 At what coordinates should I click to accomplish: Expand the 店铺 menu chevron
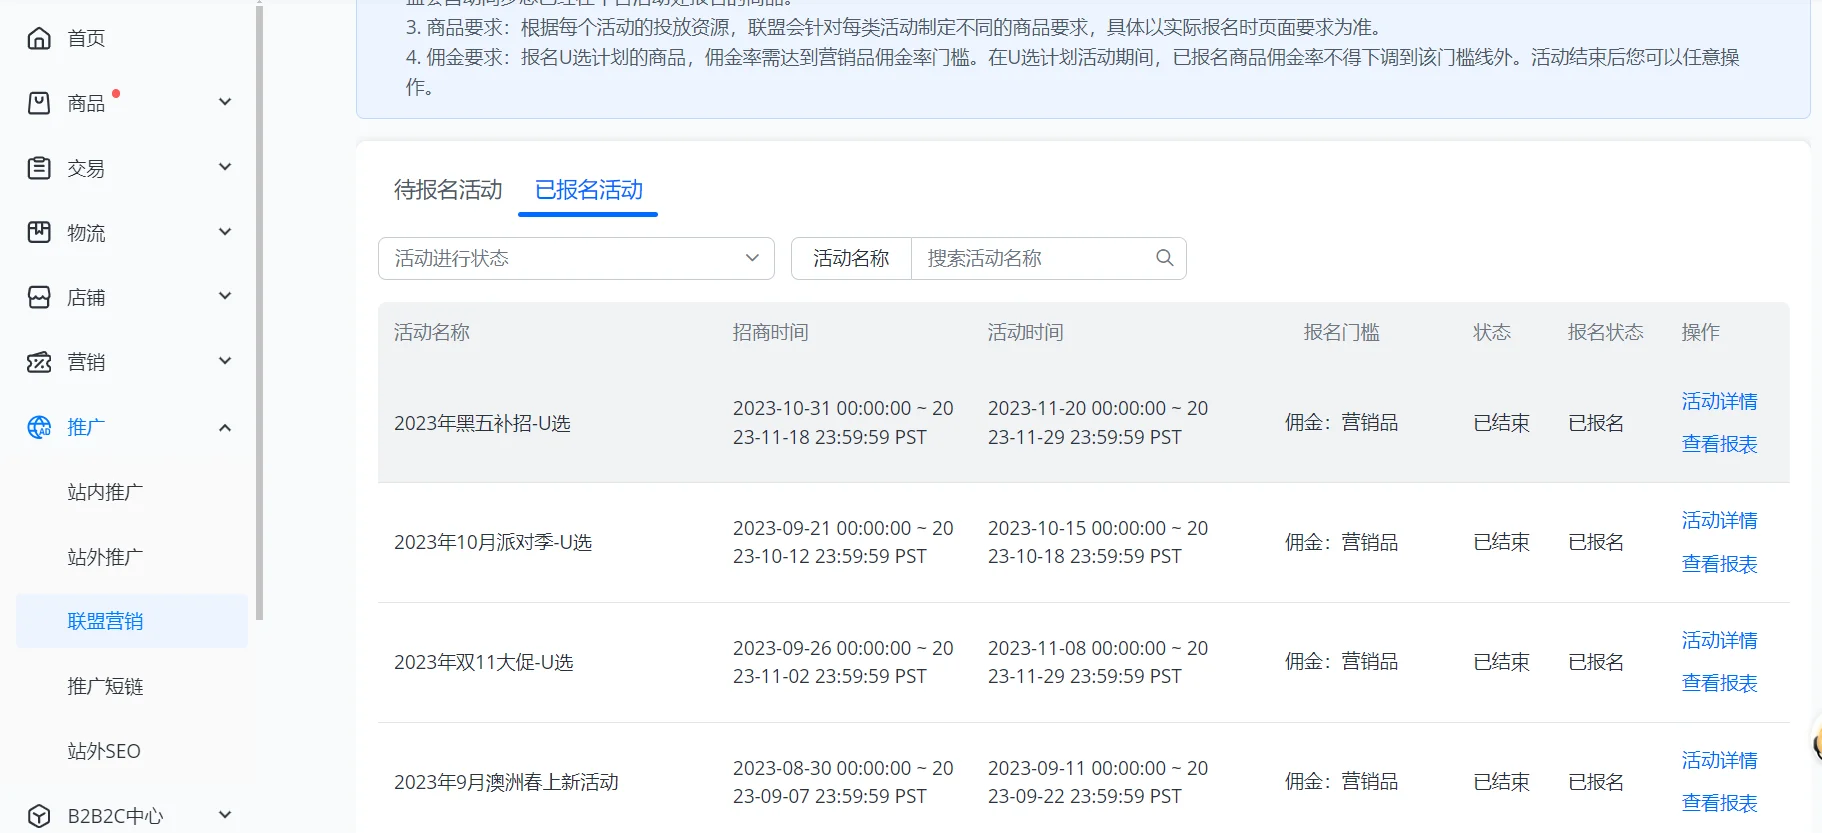coord(225,296)
